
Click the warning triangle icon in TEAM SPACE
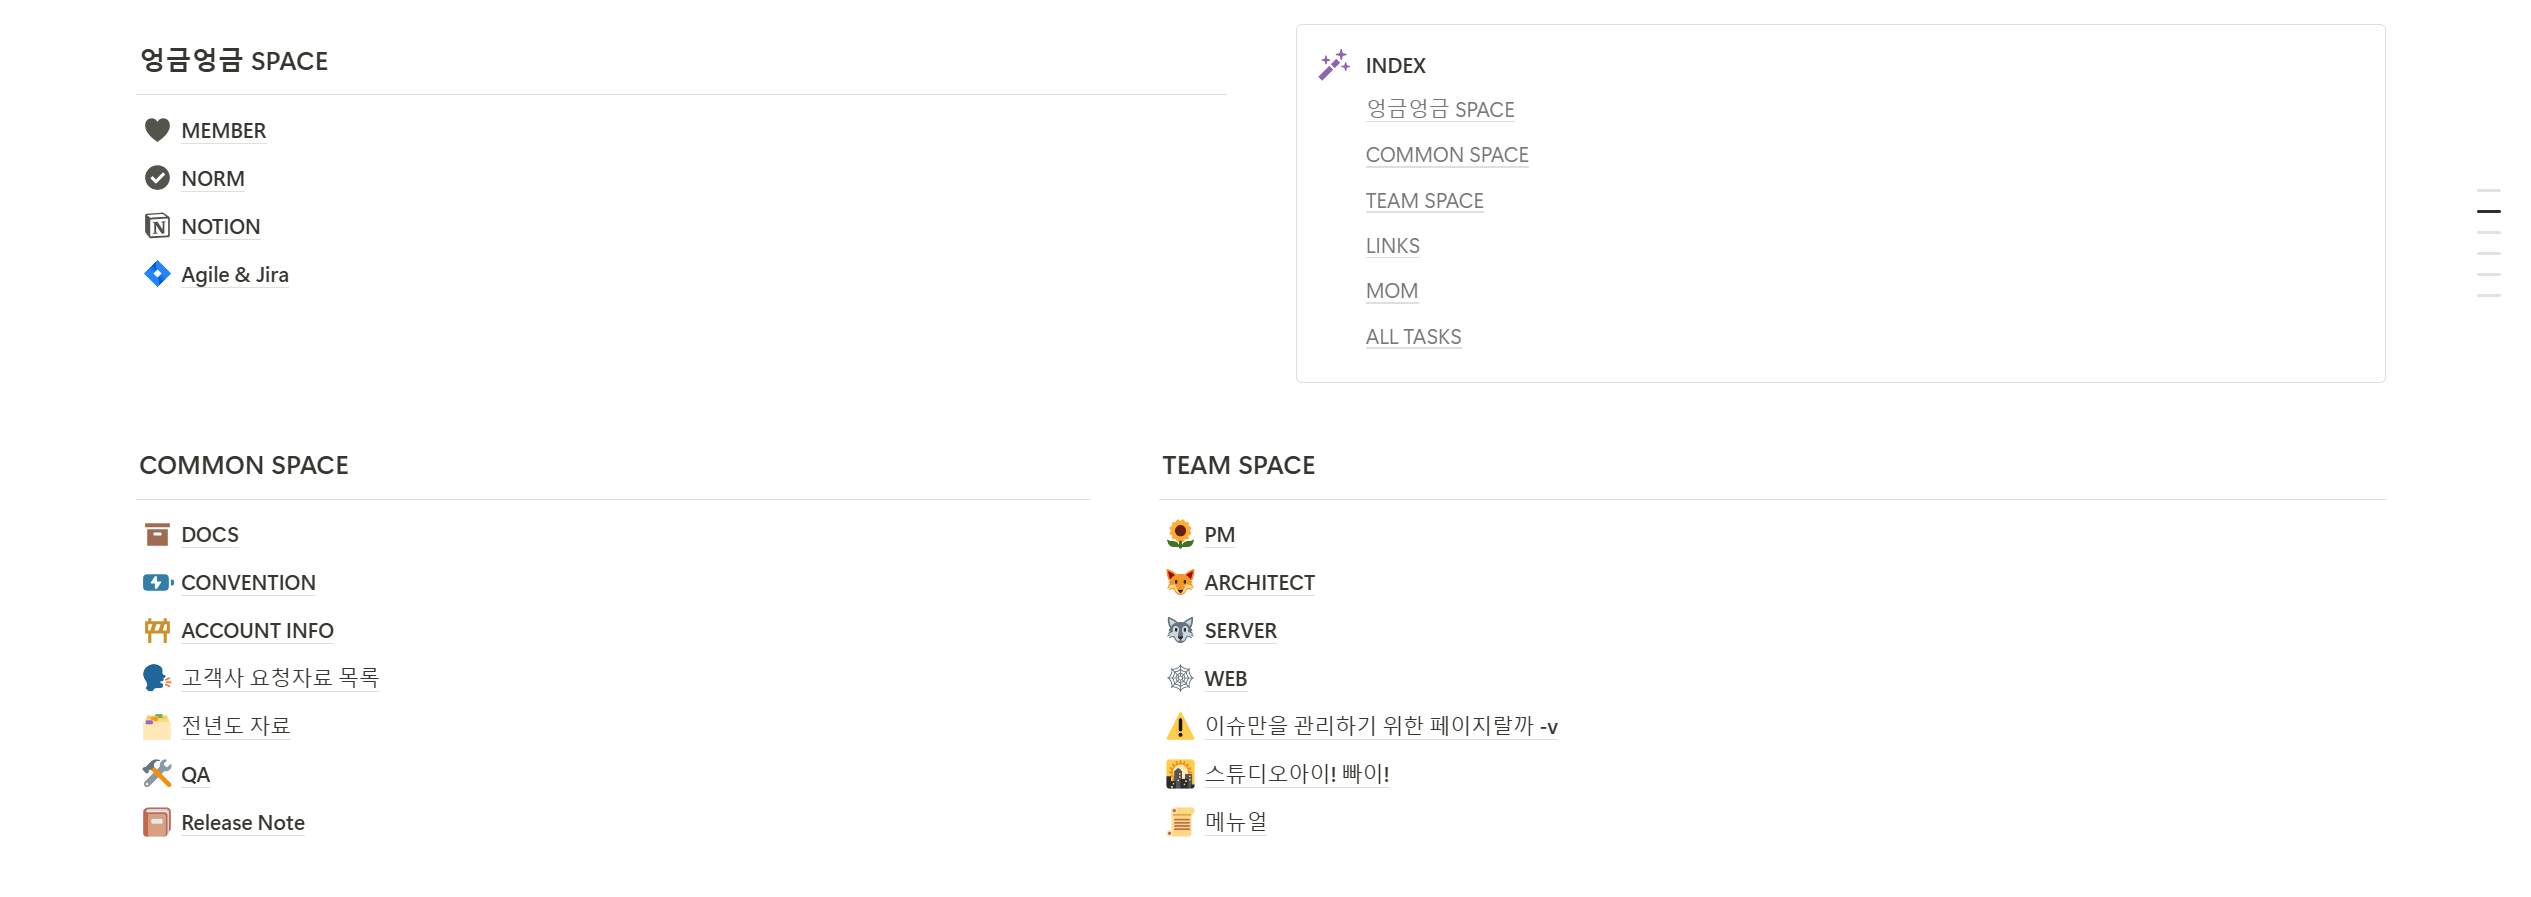click(x=1180, y=726)
